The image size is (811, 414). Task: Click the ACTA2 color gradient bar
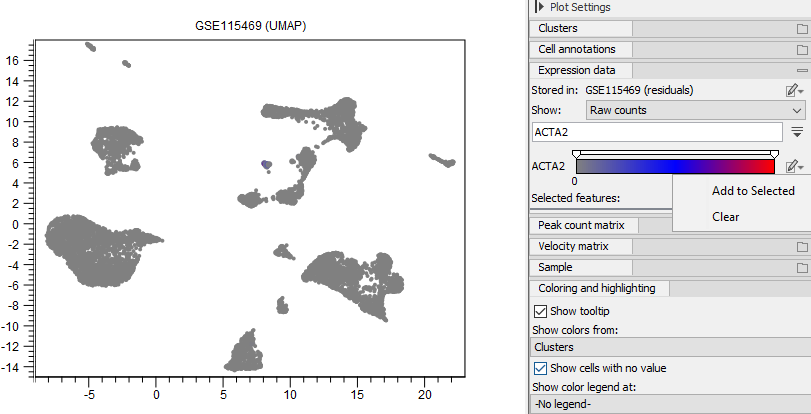pyautogui.click(x=675, y=167)
